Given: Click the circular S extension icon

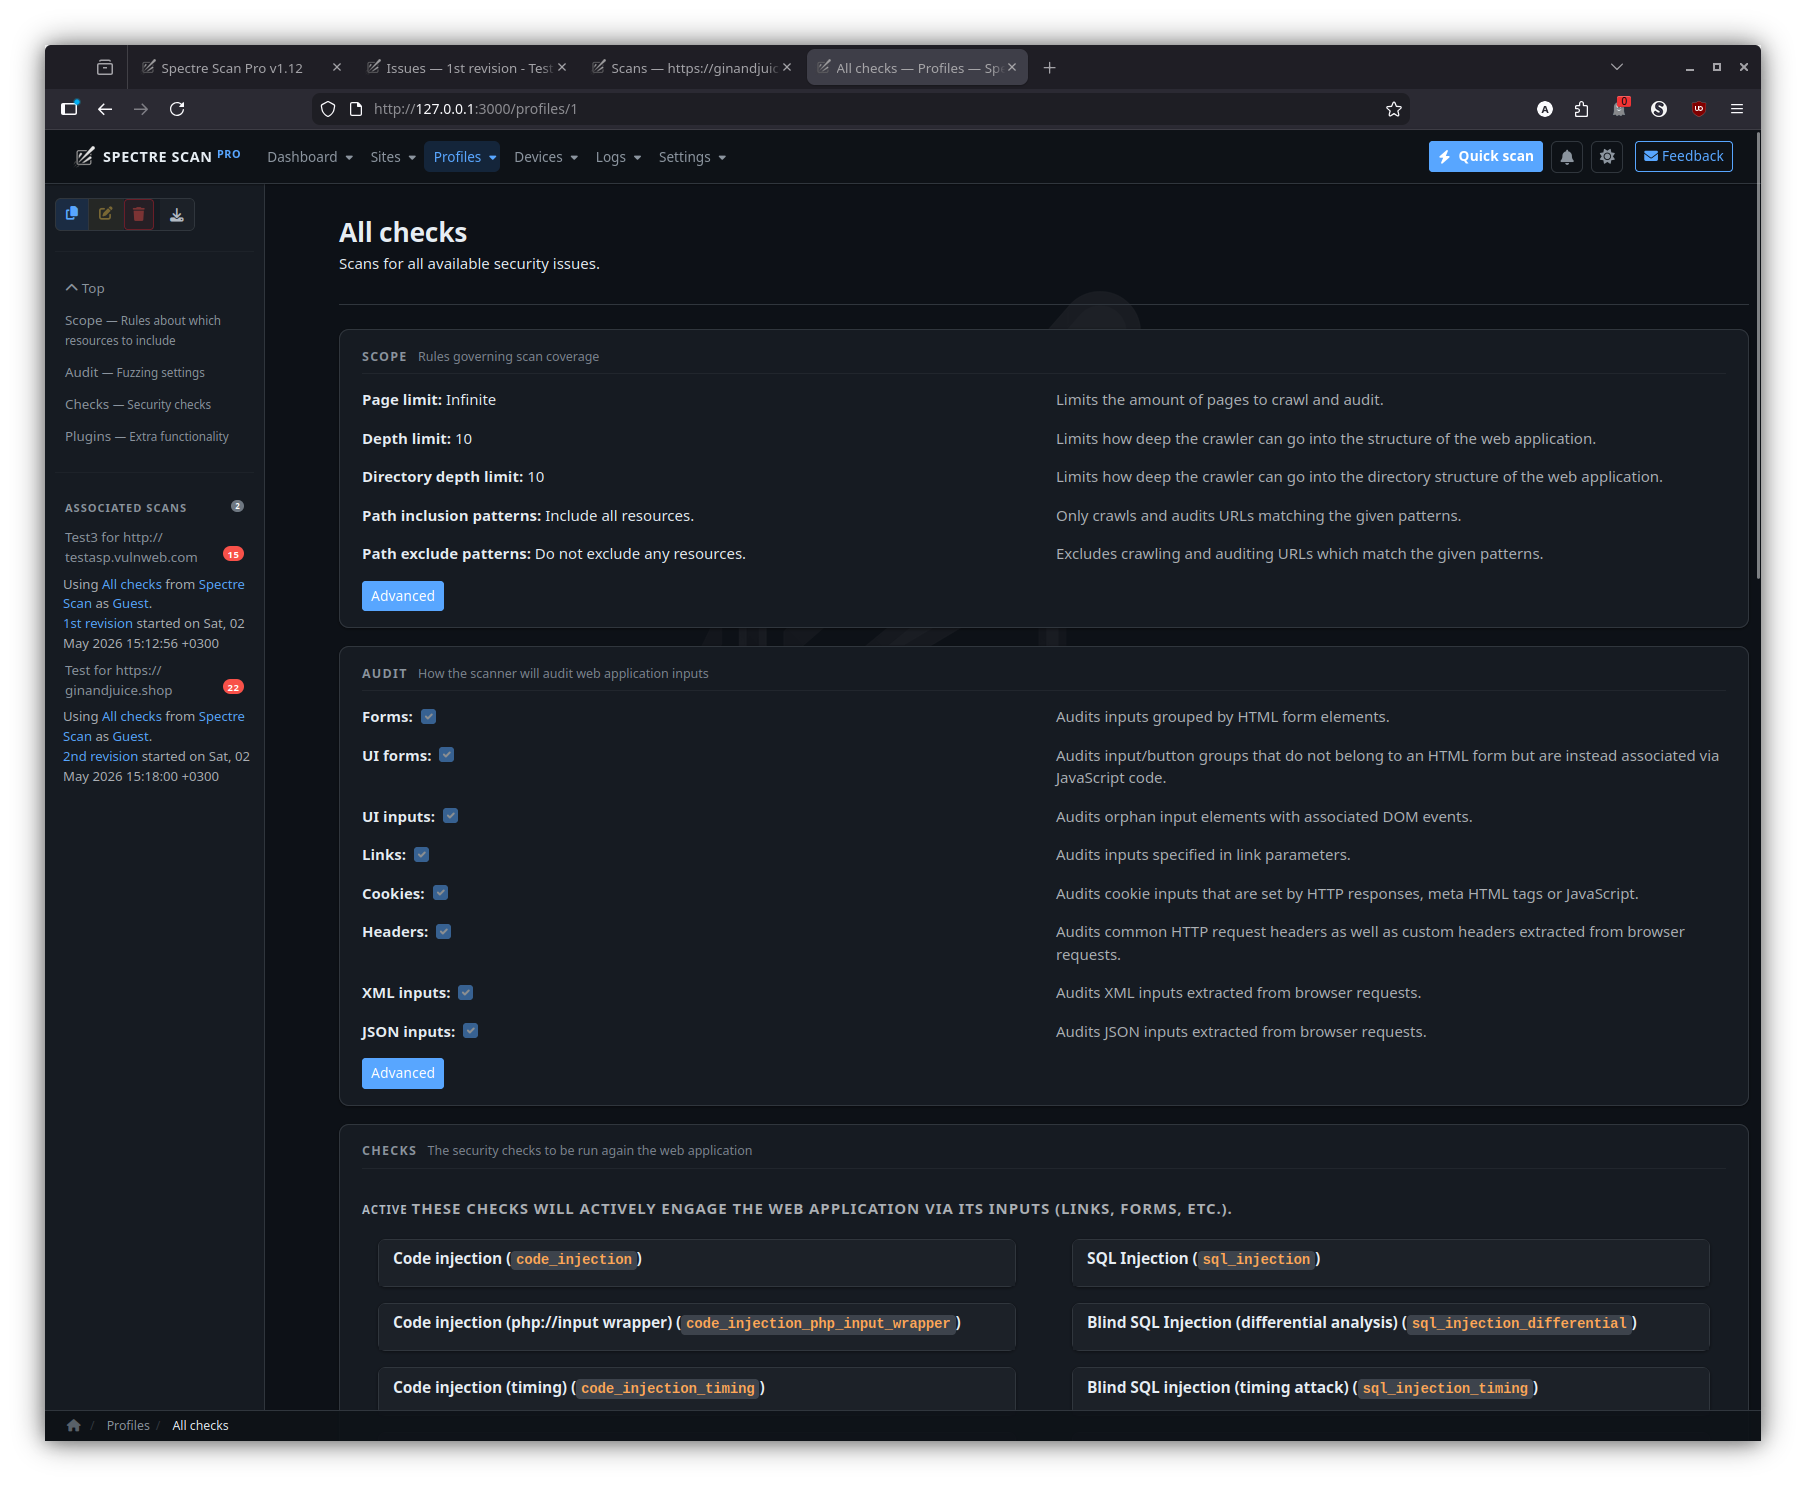Looking at the screenshot, I should click(1659, 109).
